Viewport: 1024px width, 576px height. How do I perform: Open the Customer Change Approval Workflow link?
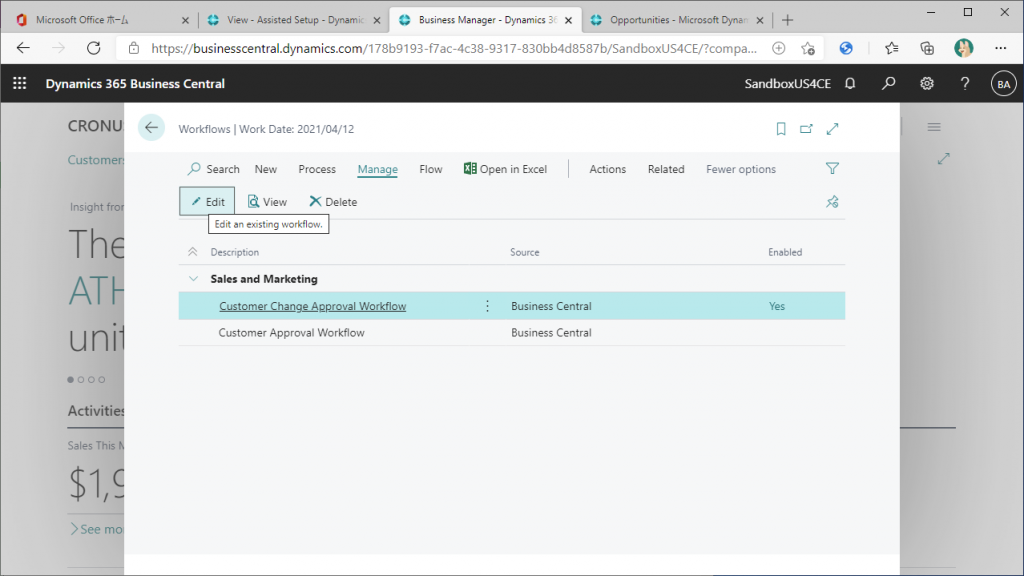click(313, 306)
